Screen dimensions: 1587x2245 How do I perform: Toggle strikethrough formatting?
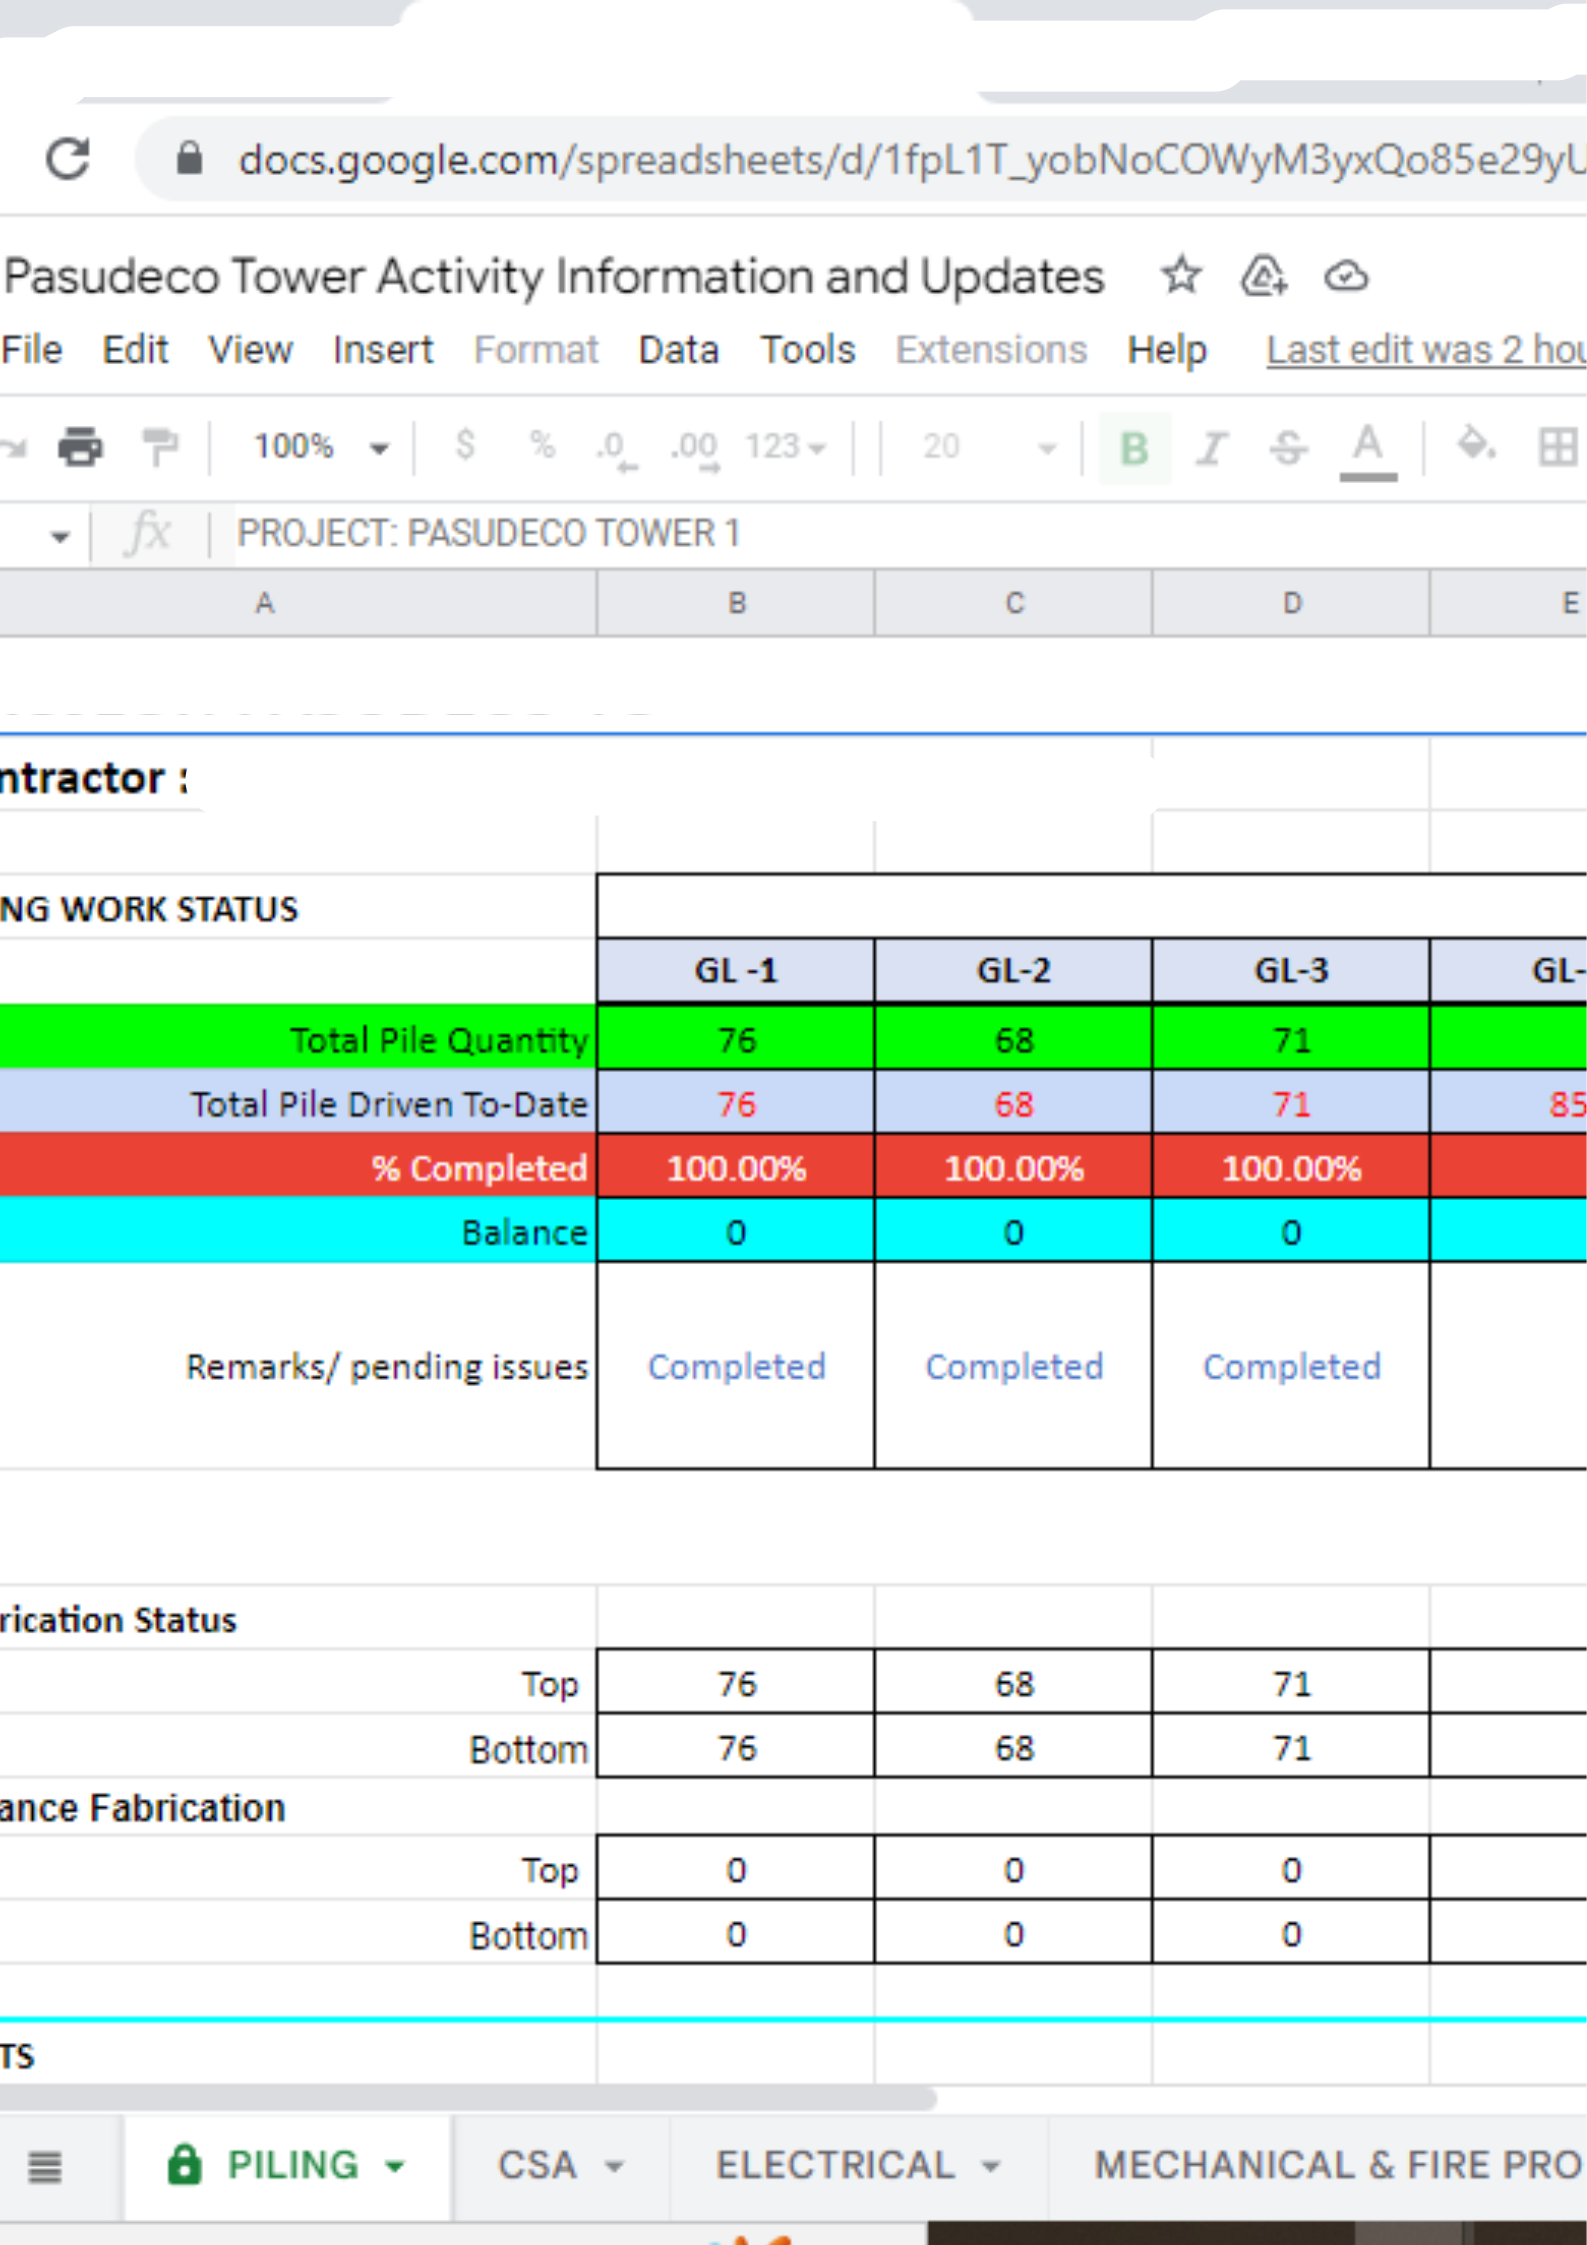(1288, 448)
